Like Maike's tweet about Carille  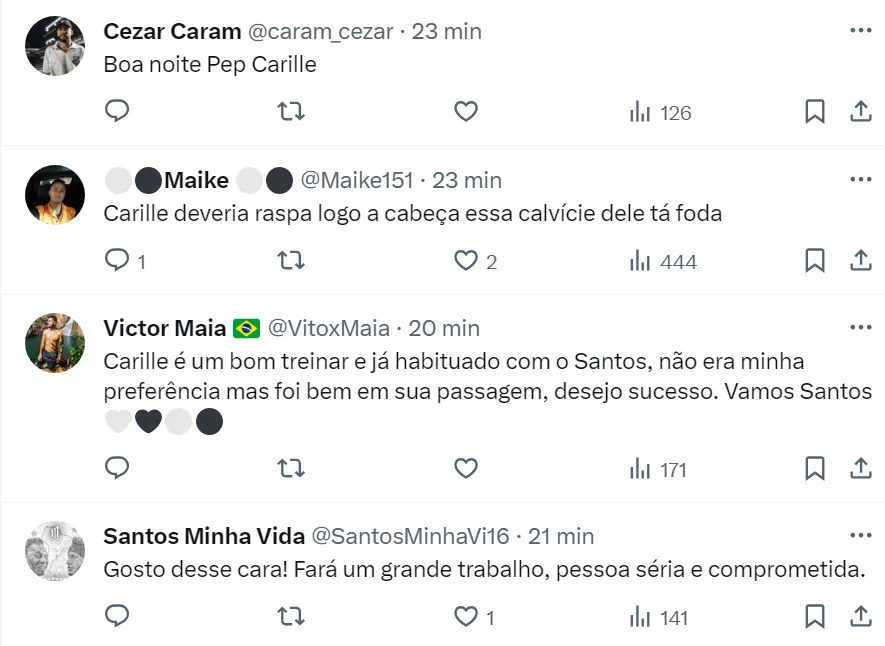pos(466,261)
